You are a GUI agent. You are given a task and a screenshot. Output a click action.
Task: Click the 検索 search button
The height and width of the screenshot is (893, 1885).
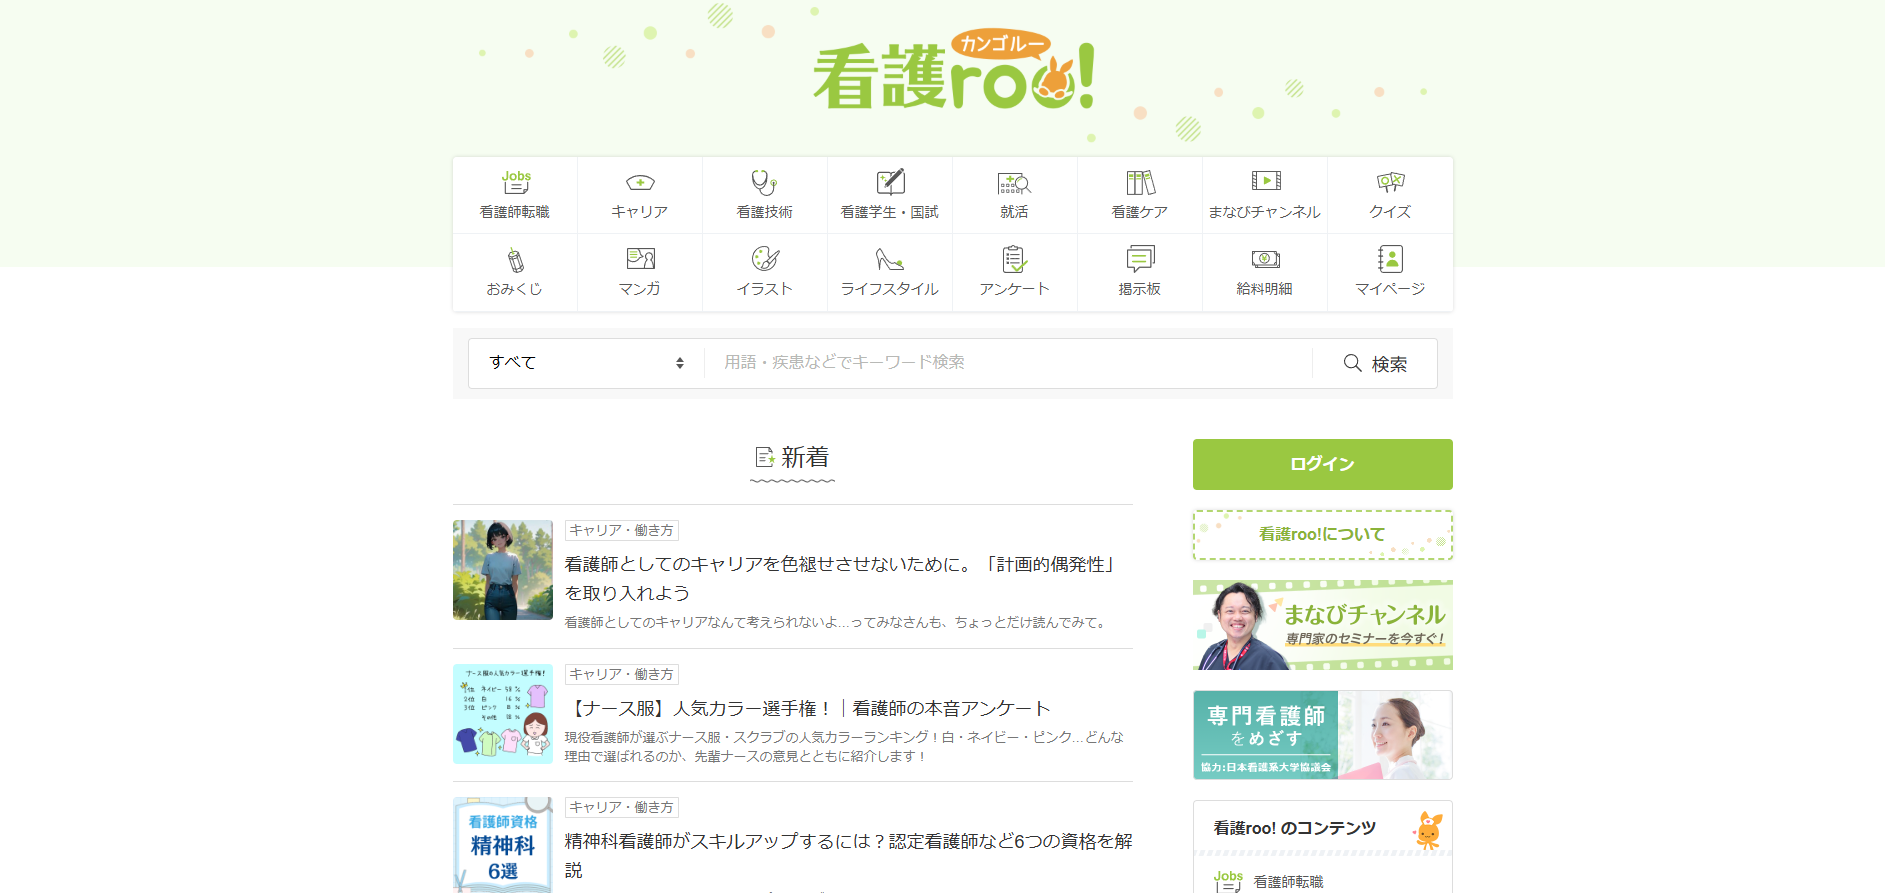(x=1375, y=363)
